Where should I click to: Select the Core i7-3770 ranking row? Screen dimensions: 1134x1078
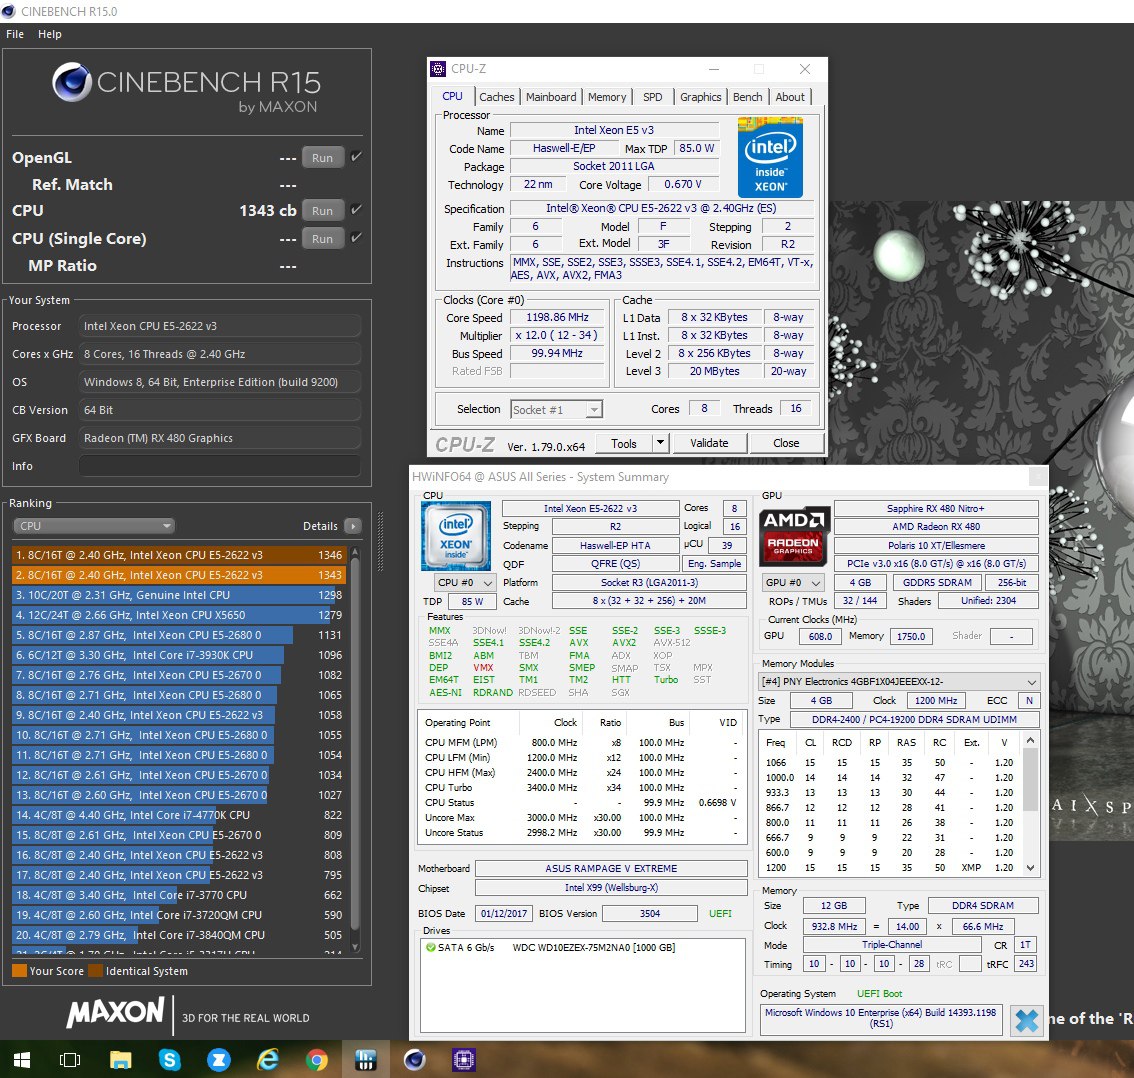click(x=179, y=894)
